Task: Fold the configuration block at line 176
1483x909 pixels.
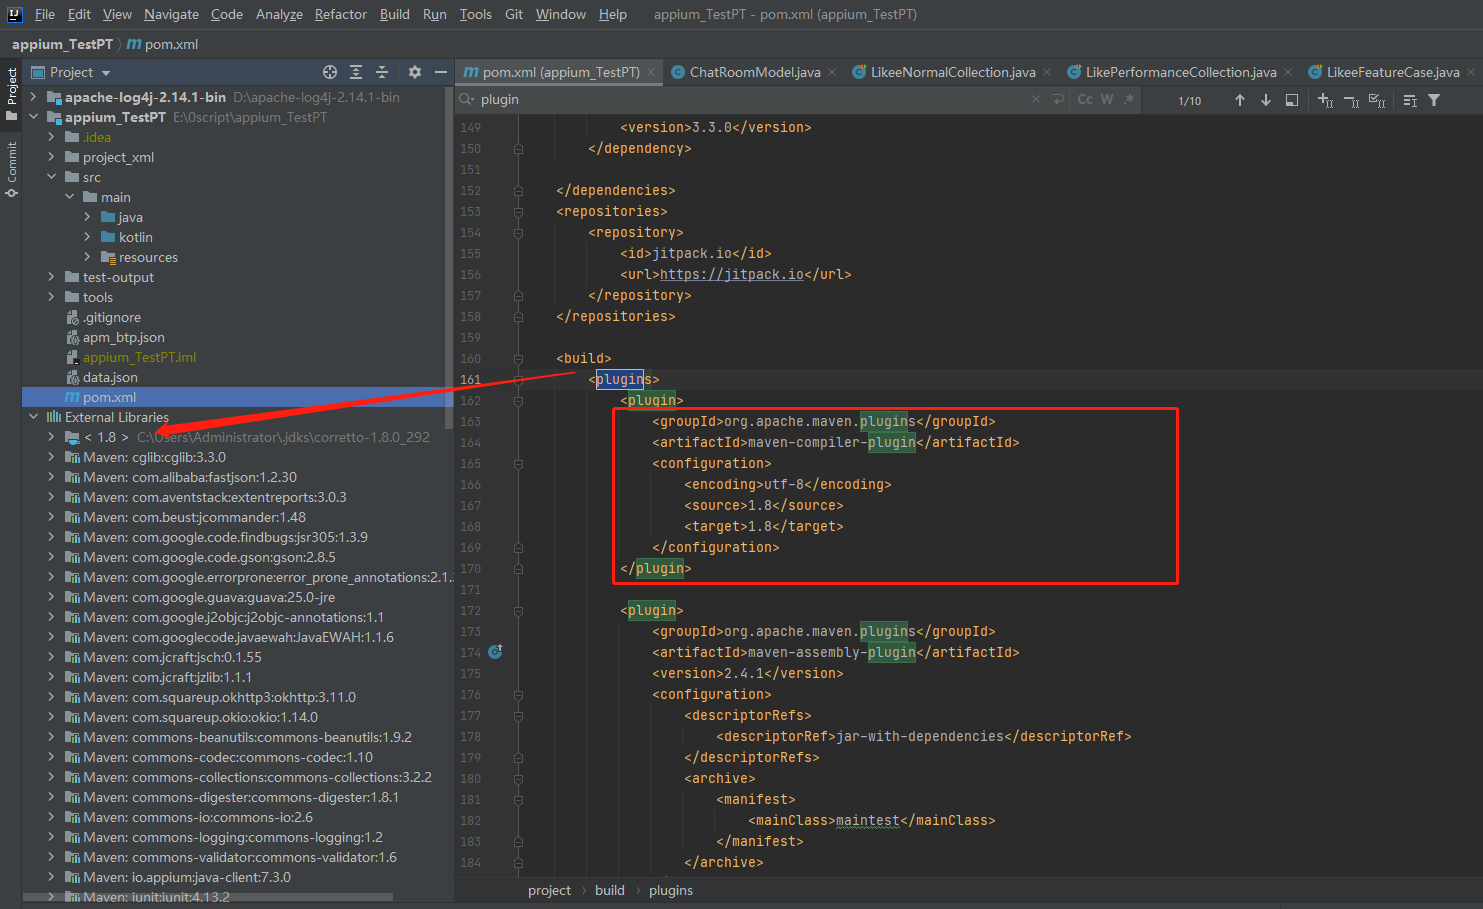Action: tap(518, 694)
